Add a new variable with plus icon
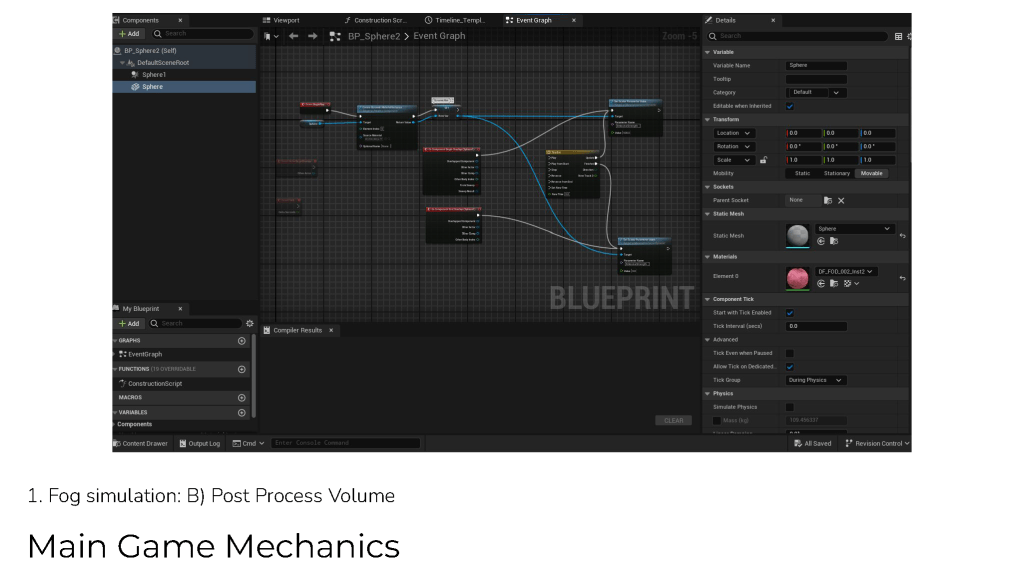This screenshot has width=1024, height=576. [x=241, y=412]
